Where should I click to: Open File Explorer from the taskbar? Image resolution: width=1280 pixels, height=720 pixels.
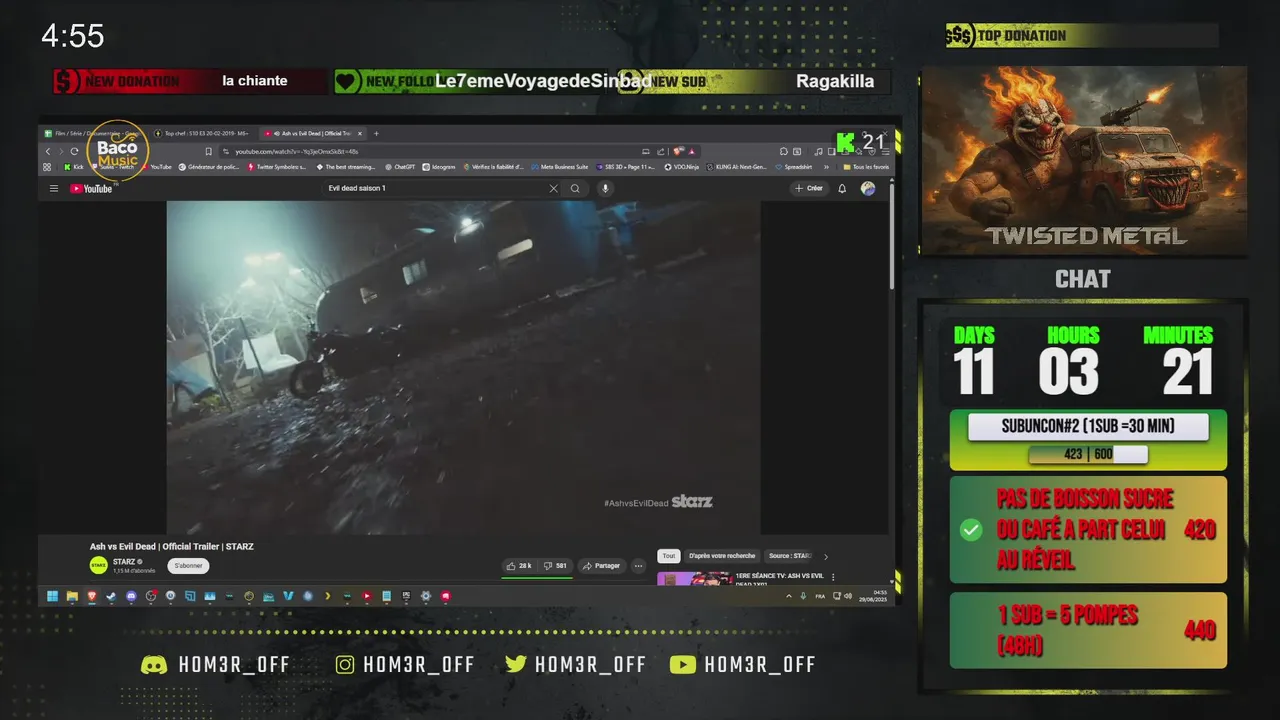[x=72, y=596]
